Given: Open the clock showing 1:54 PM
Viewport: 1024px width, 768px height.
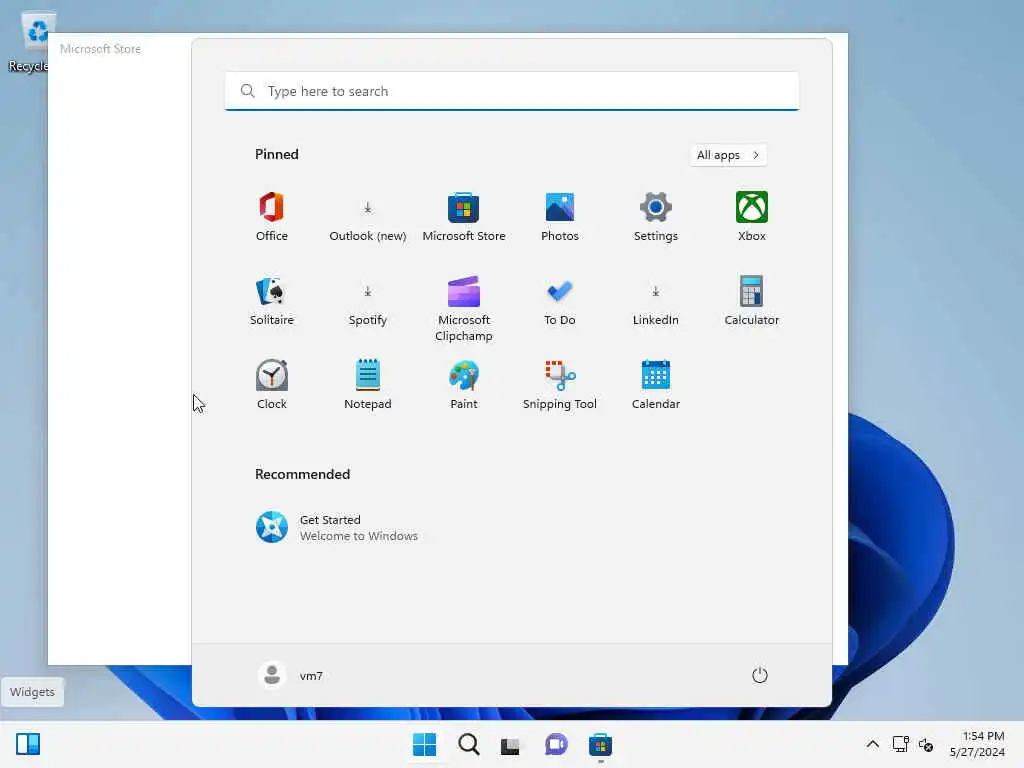Looking at the screenshot, I should click(x=977, y=744).
